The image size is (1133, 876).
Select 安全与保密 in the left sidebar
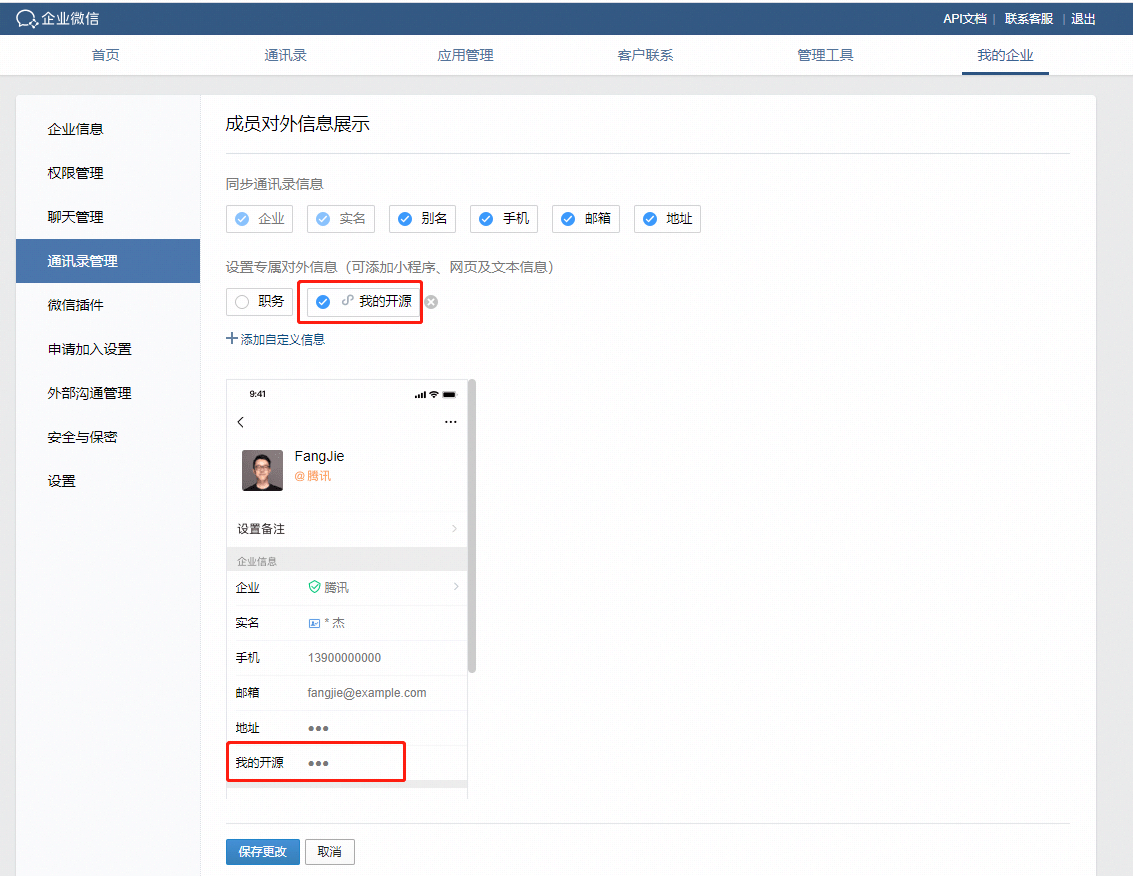(x=82, y=437)
